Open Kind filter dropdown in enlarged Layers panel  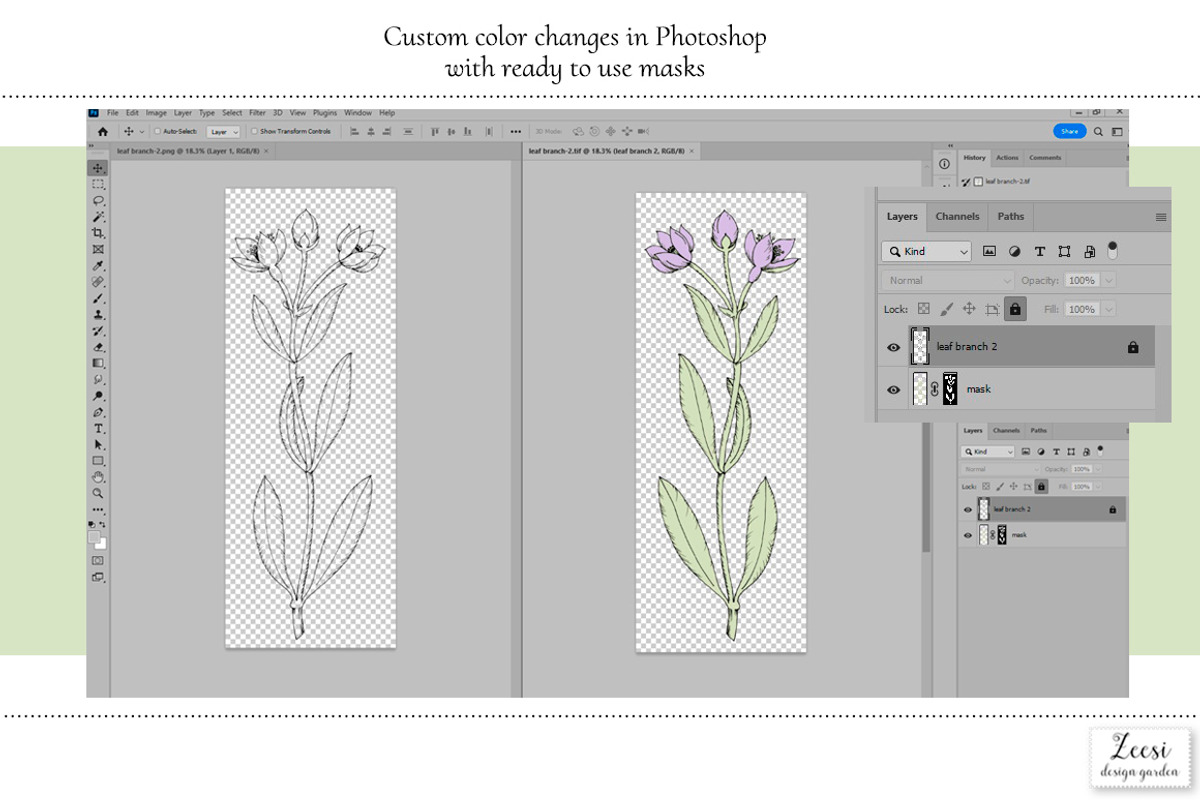coord(926,251)
